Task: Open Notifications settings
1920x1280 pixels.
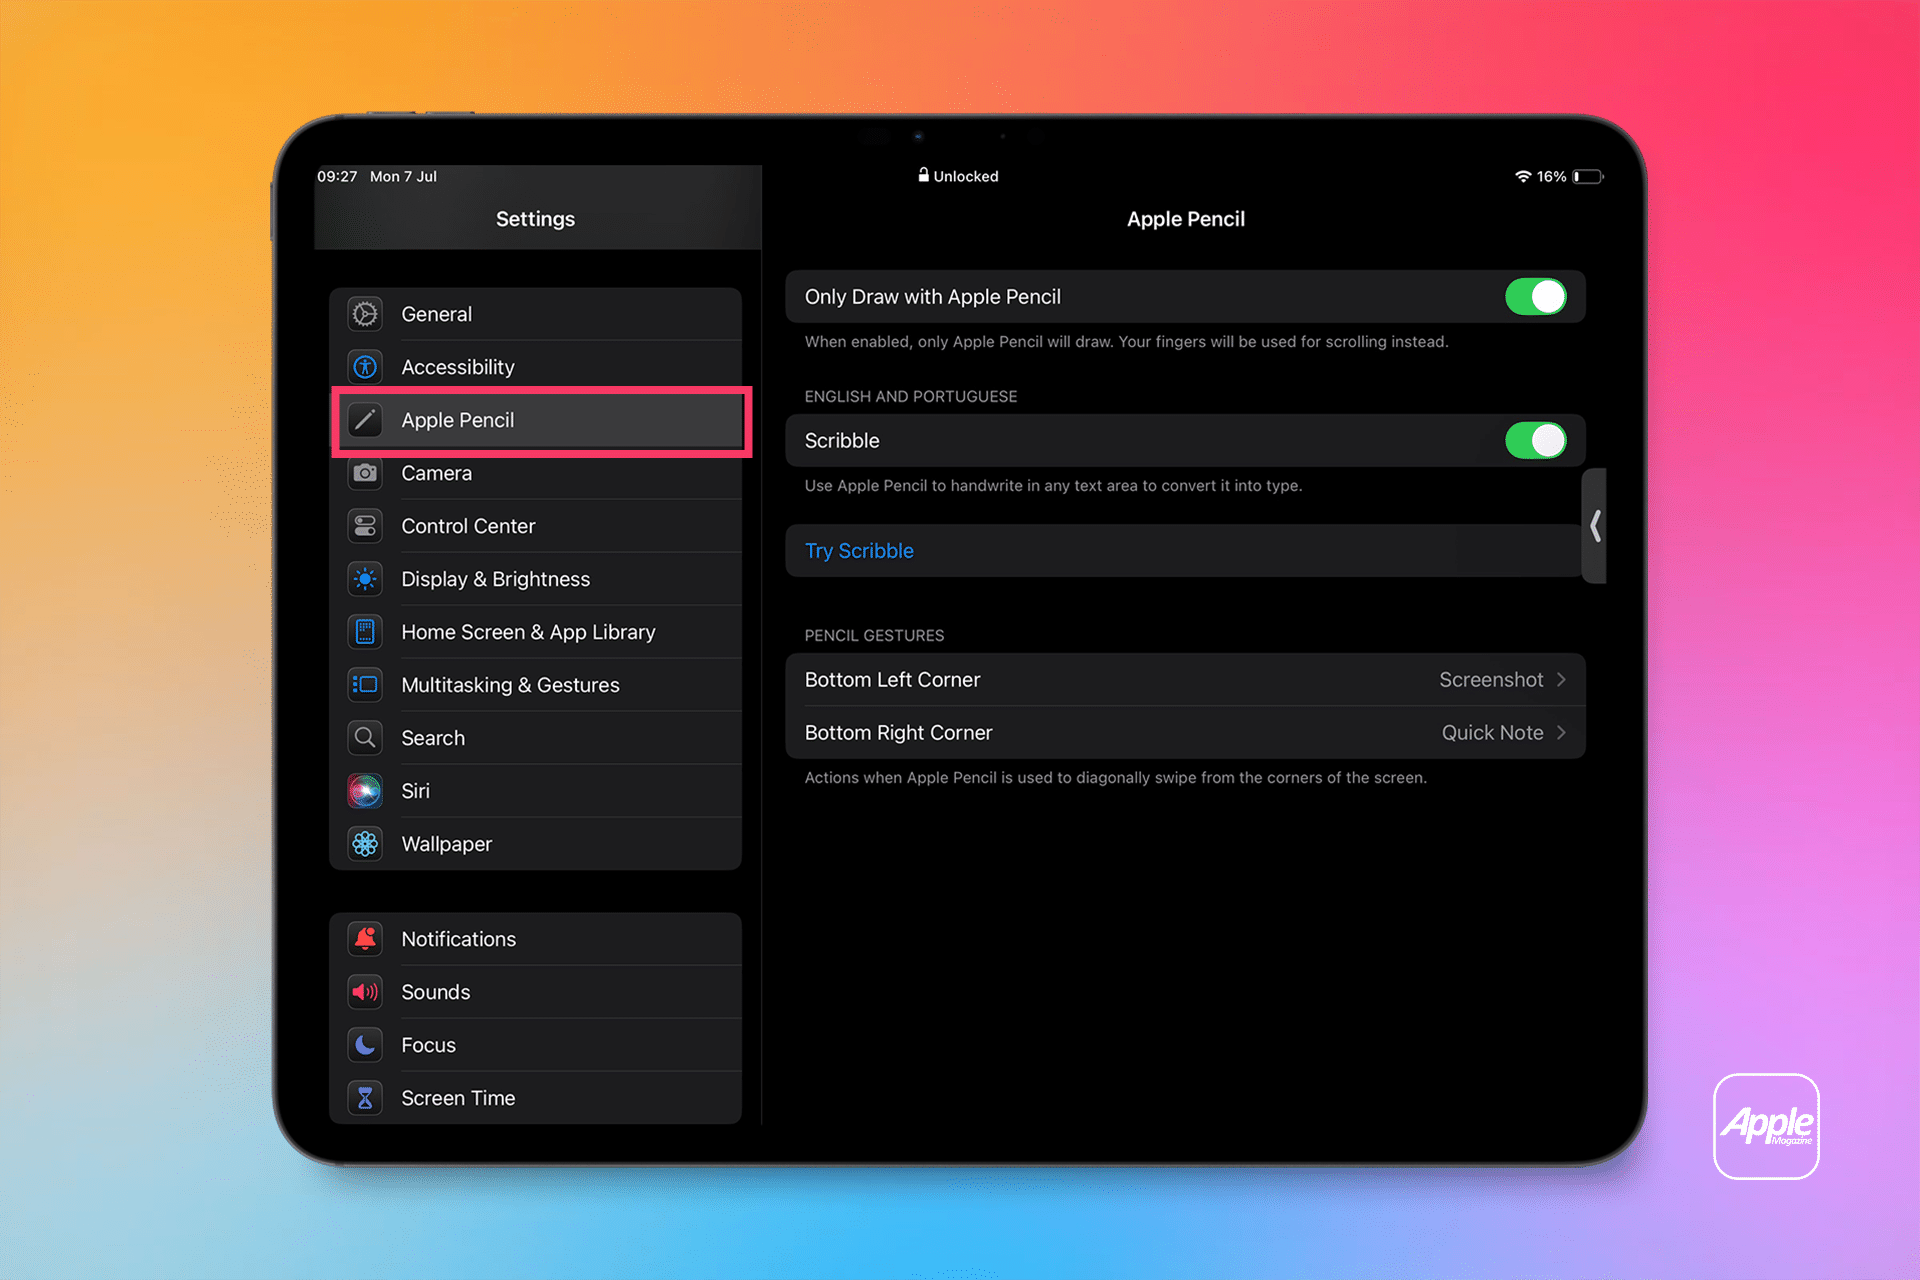Action: (x=536, y=939)
